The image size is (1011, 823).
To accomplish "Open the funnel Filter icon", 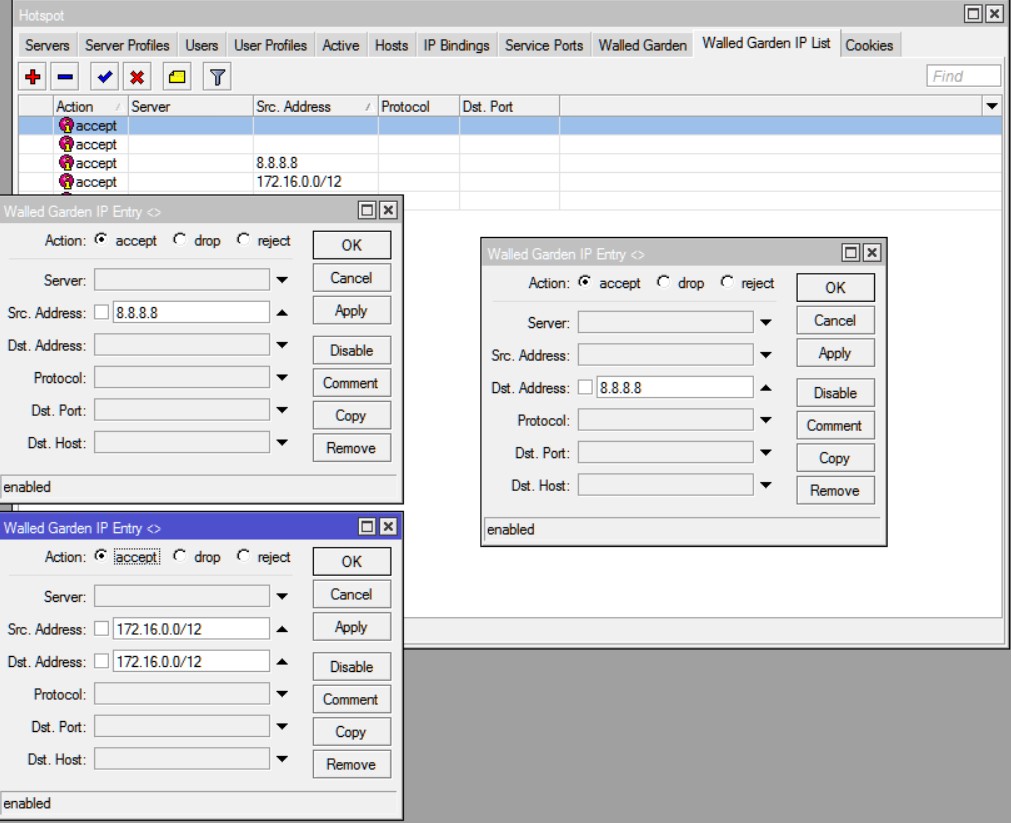I will point(217,77).
